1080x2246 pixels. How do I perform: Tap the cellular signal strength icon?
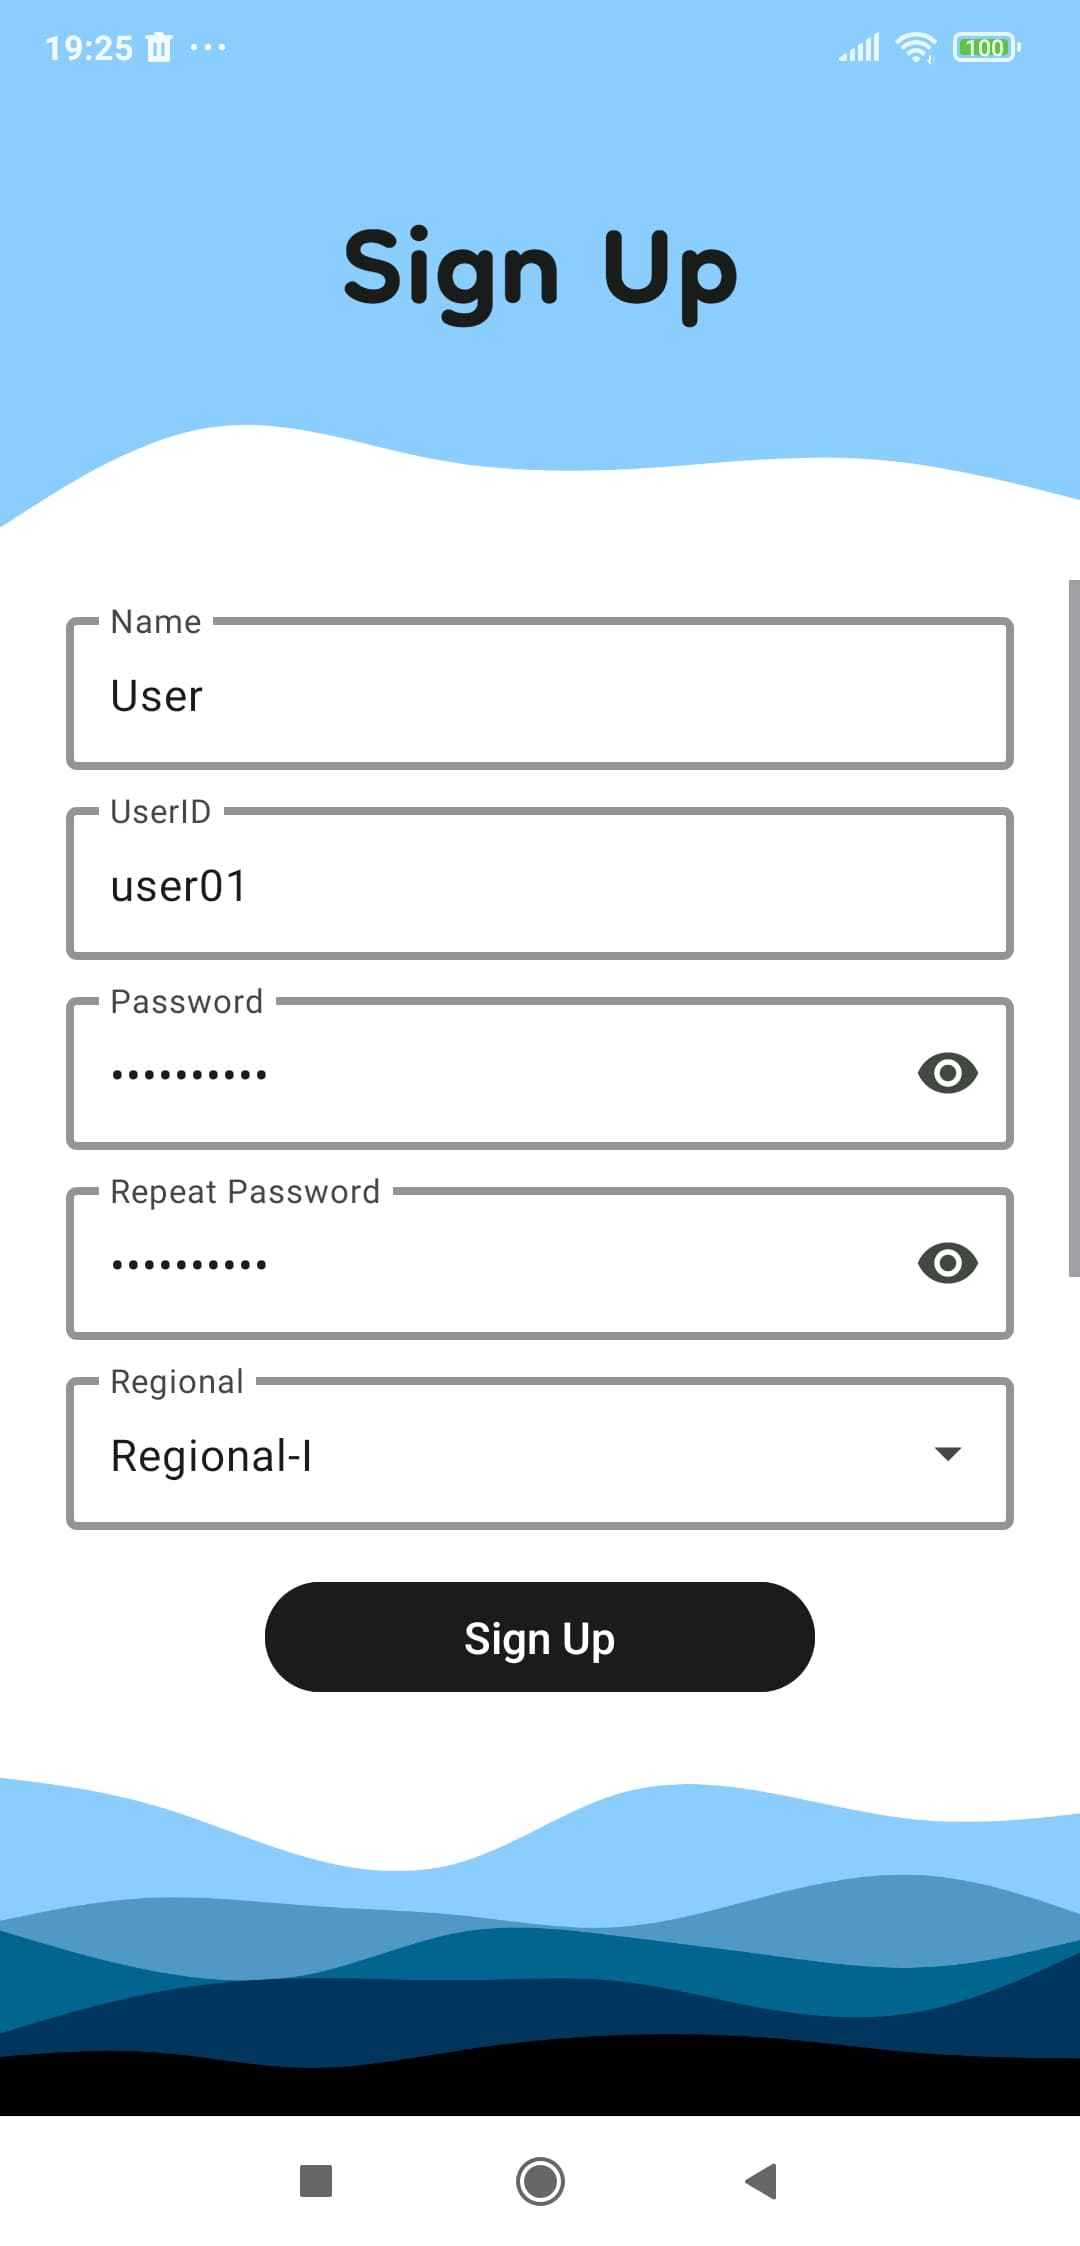[x=859, y=47]
